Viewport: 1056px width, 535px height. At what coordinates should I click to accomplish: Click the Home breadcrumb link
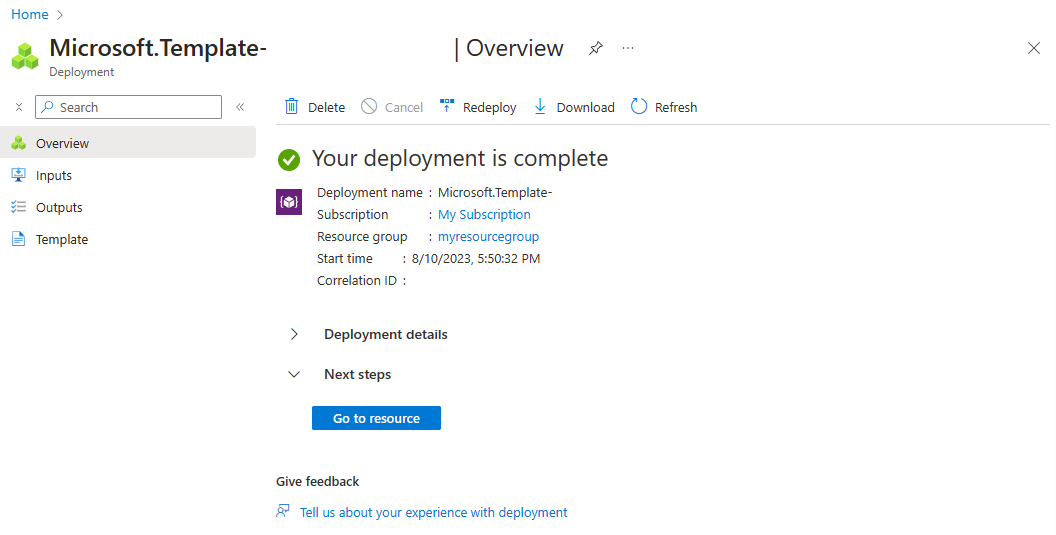(x=30, y=14)
